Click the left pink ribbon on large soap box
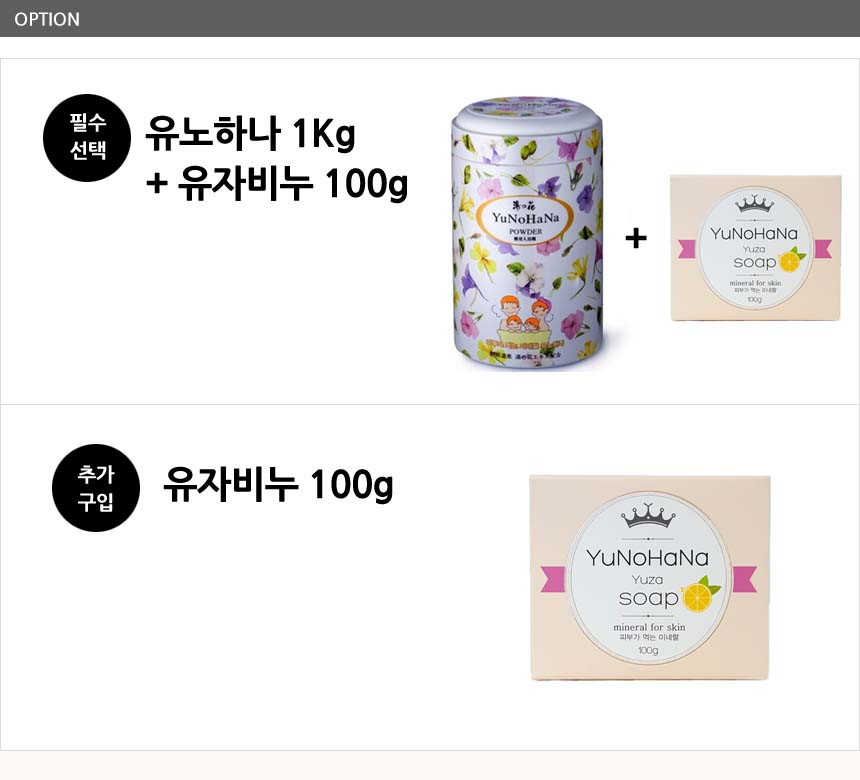This screenshot has height=780, width=860. click(553, 579)
